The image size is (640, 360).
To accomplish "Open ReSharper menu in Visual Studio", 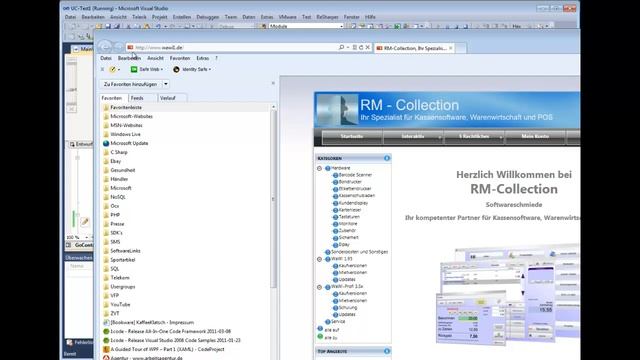I will click(x=327, y=17).
